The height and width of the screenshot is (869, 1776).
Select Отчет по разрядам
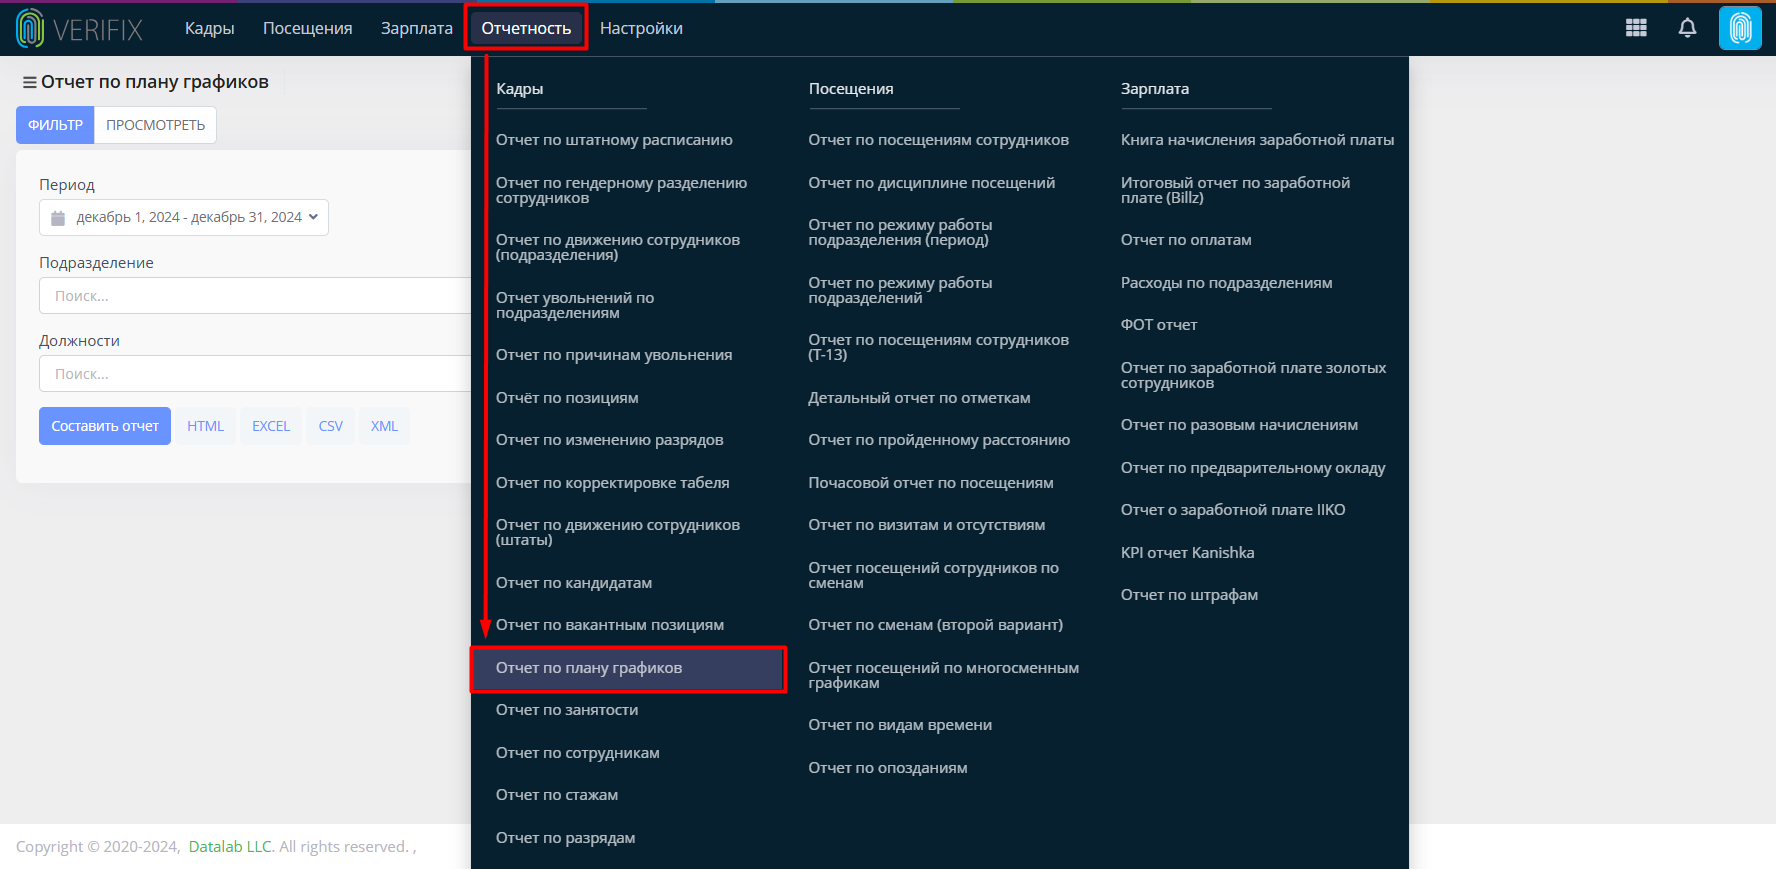tap(566, 838)
